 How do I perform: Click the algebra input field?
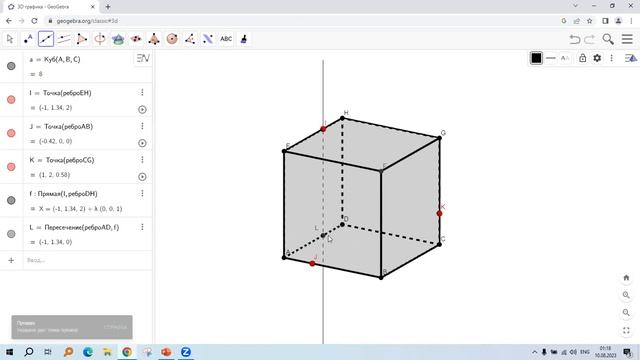coord(87,260)
